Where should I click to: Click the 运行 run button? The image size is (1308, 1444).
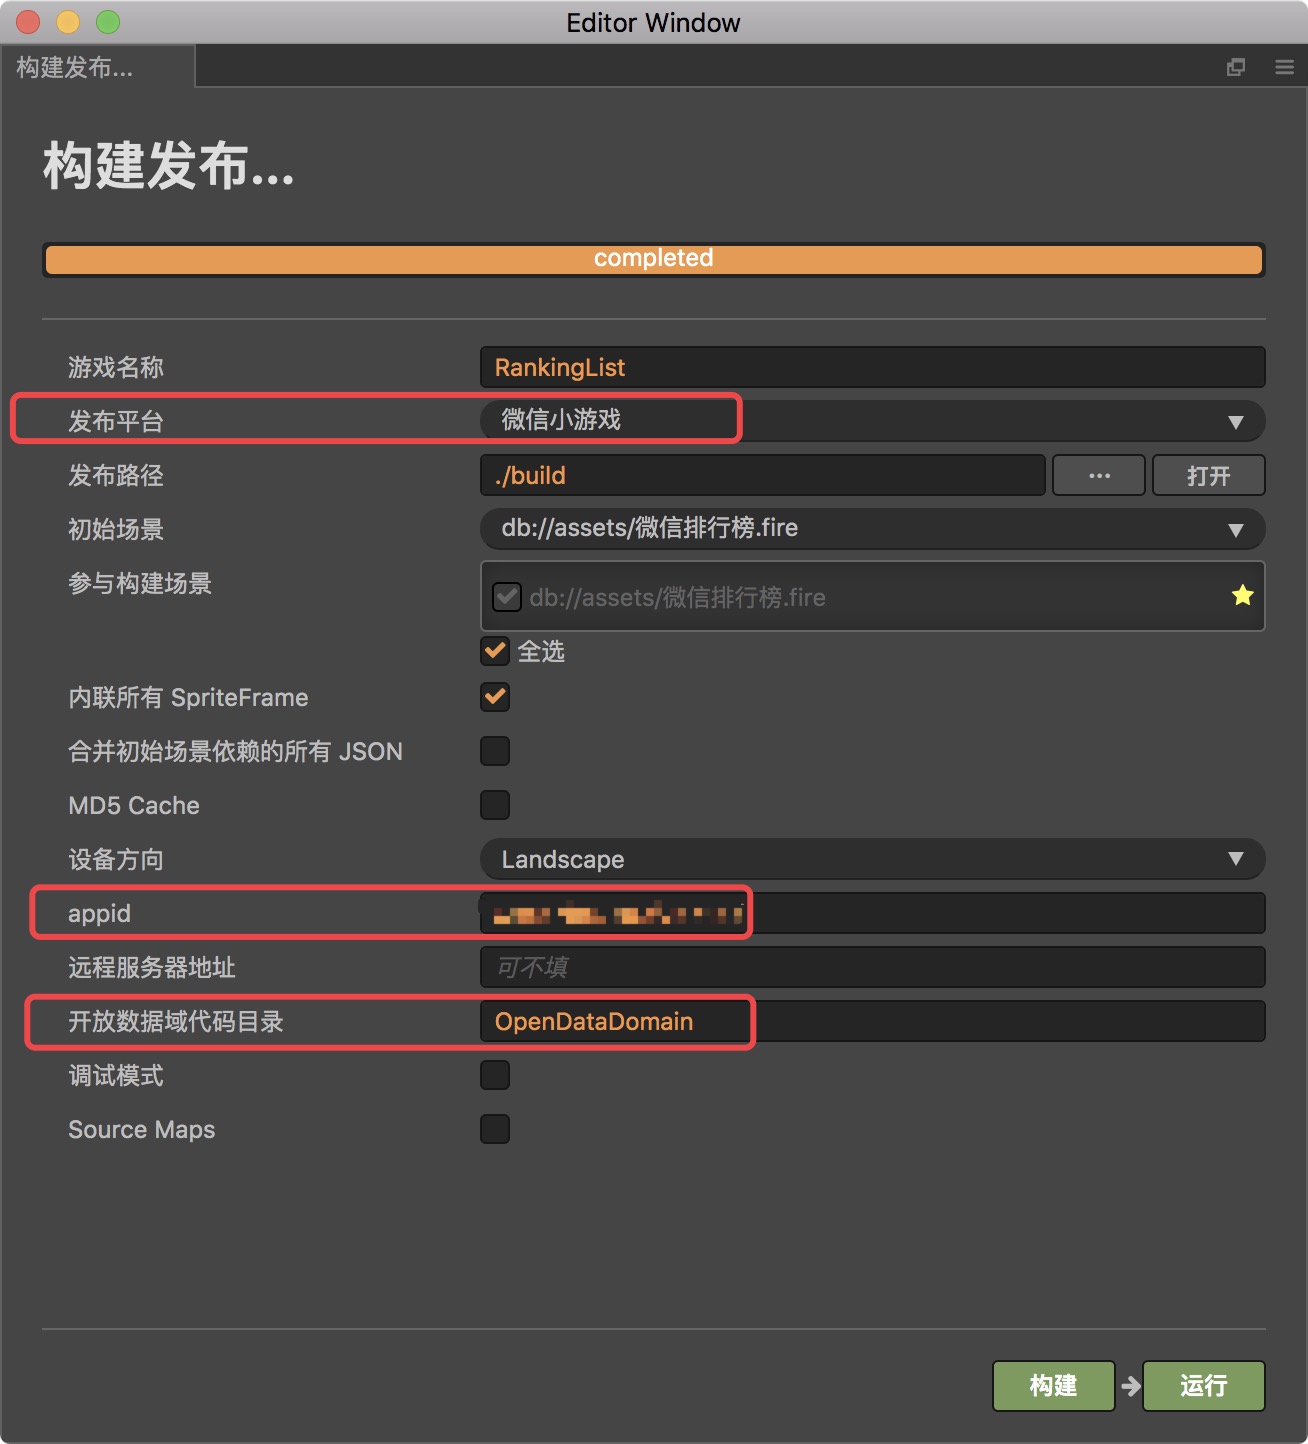(x=1204, y=1386)
